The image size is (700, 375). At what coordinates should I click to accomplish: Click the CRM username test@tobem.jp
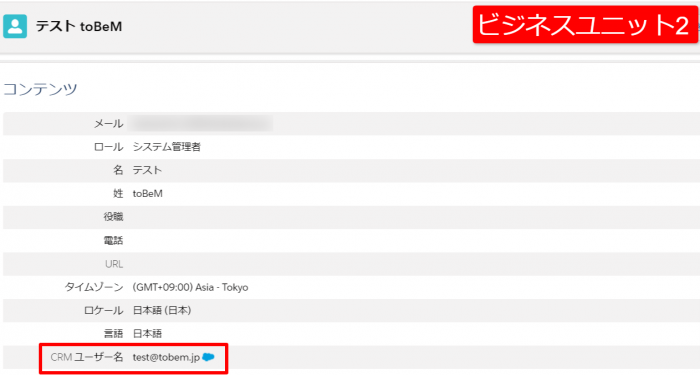166,357
